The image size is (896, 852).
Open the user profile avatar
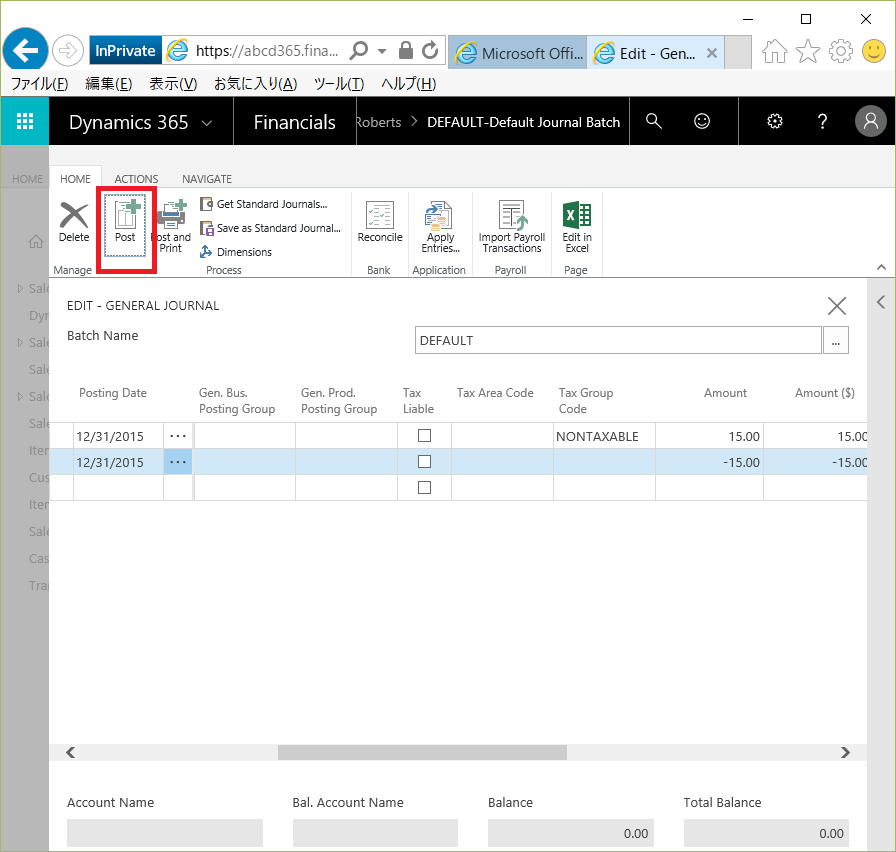870,121
